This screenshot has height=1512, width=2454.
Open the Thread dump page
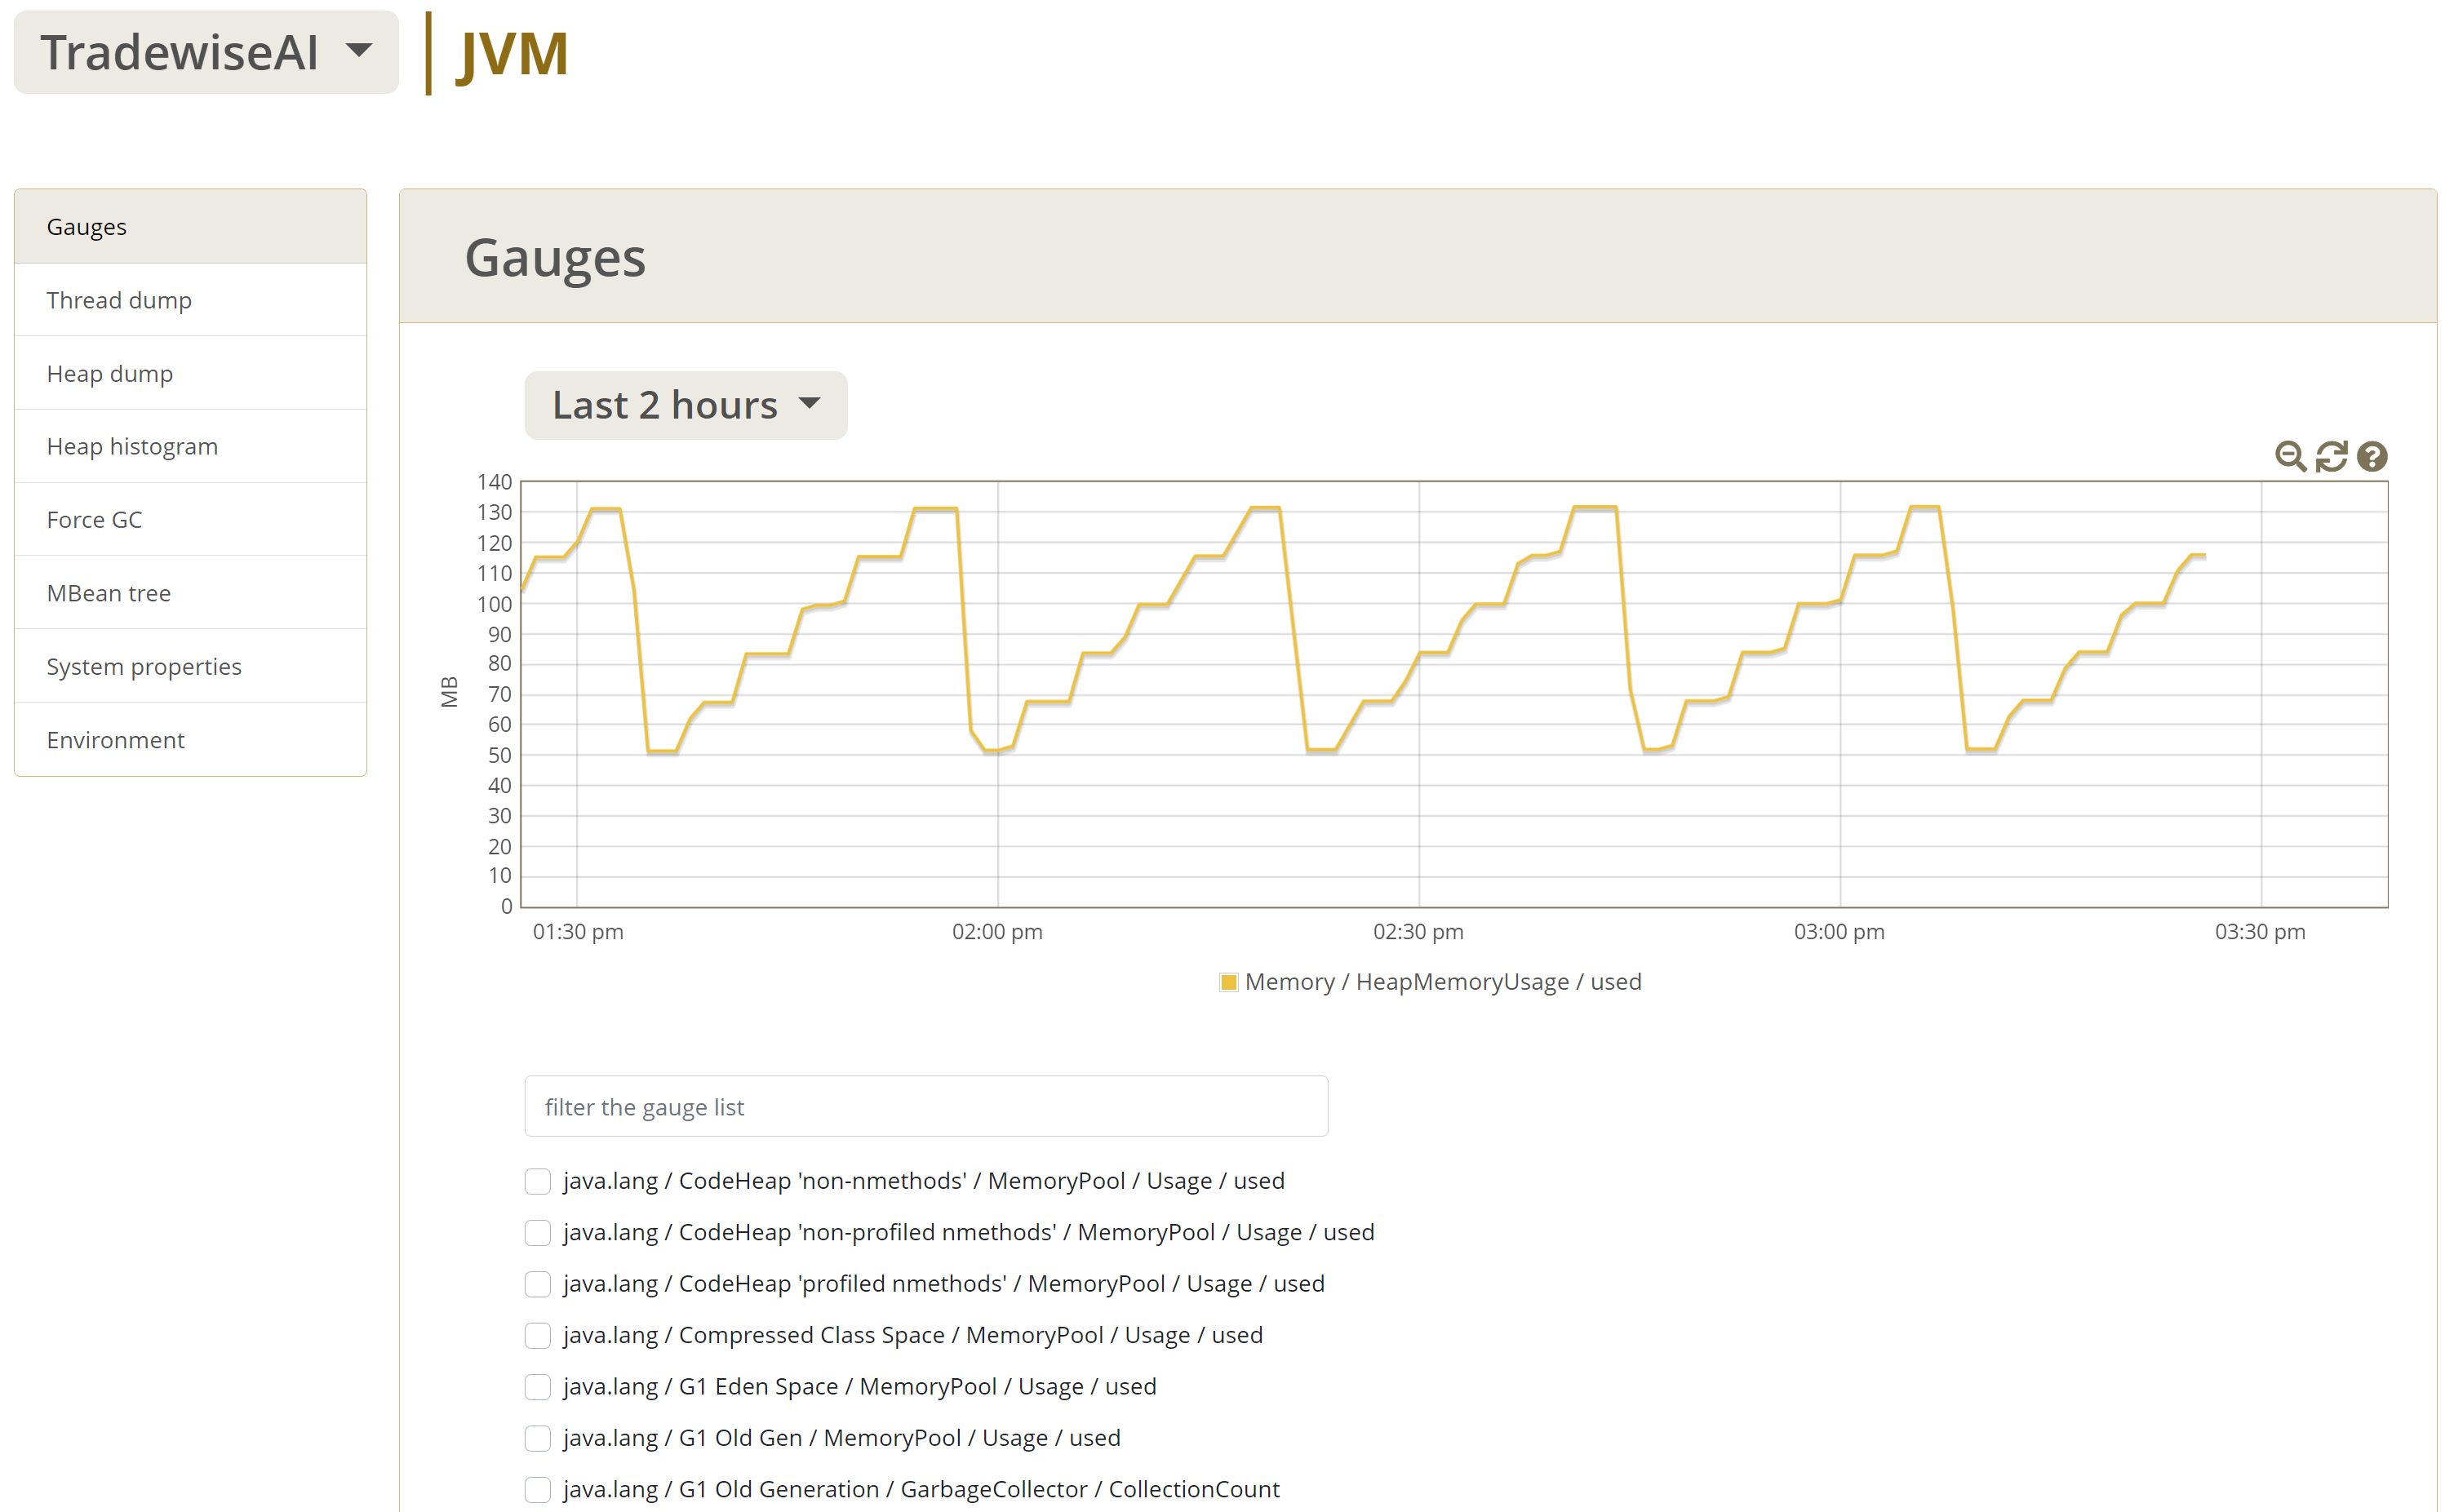click(119, 300)
